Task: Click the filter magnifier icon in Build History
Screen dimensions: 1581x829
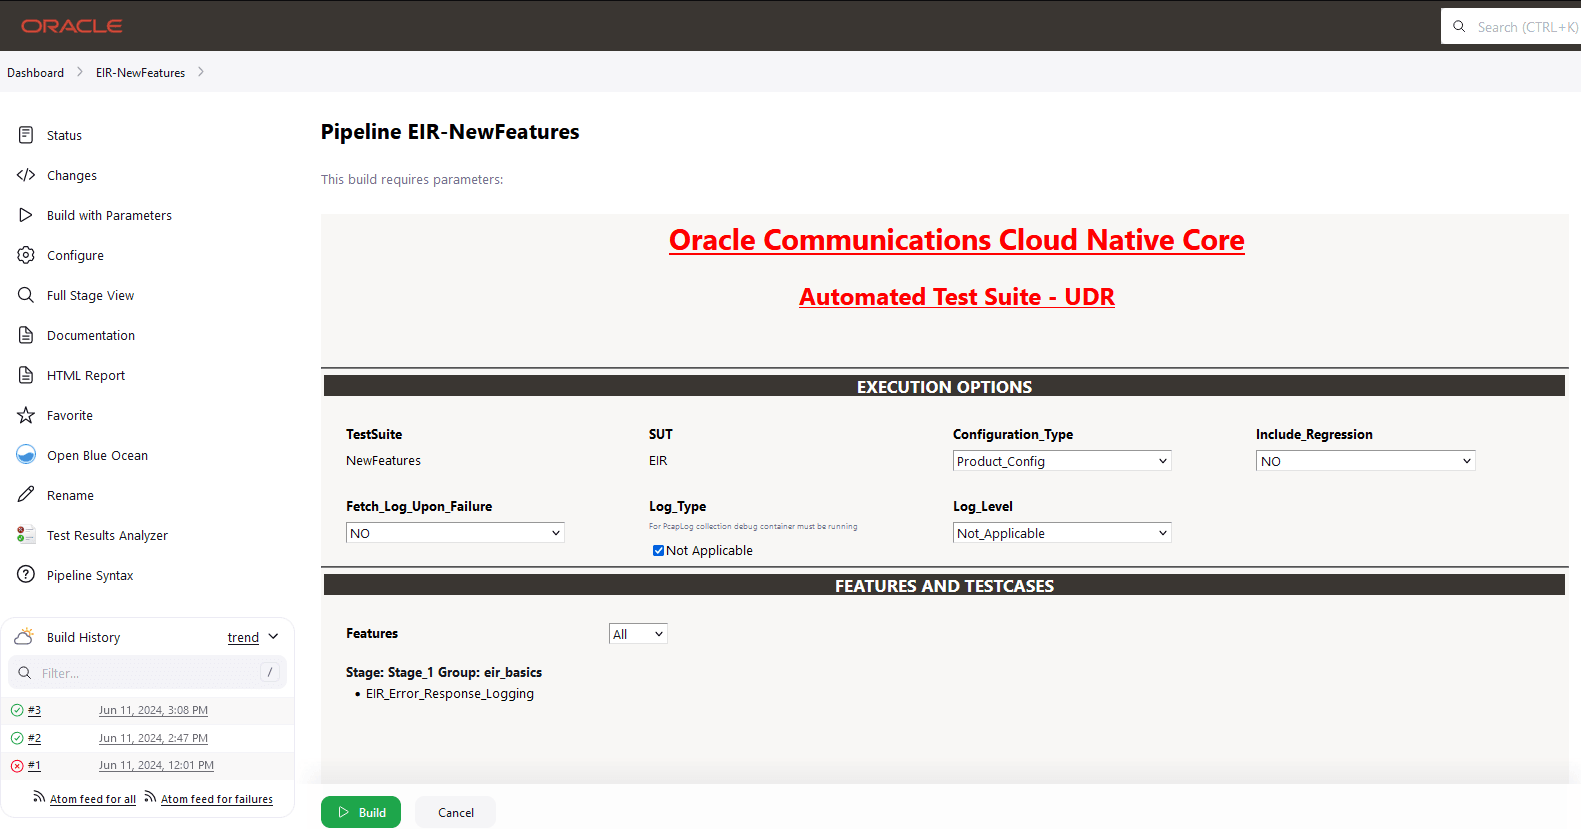Action: point(25,673)
